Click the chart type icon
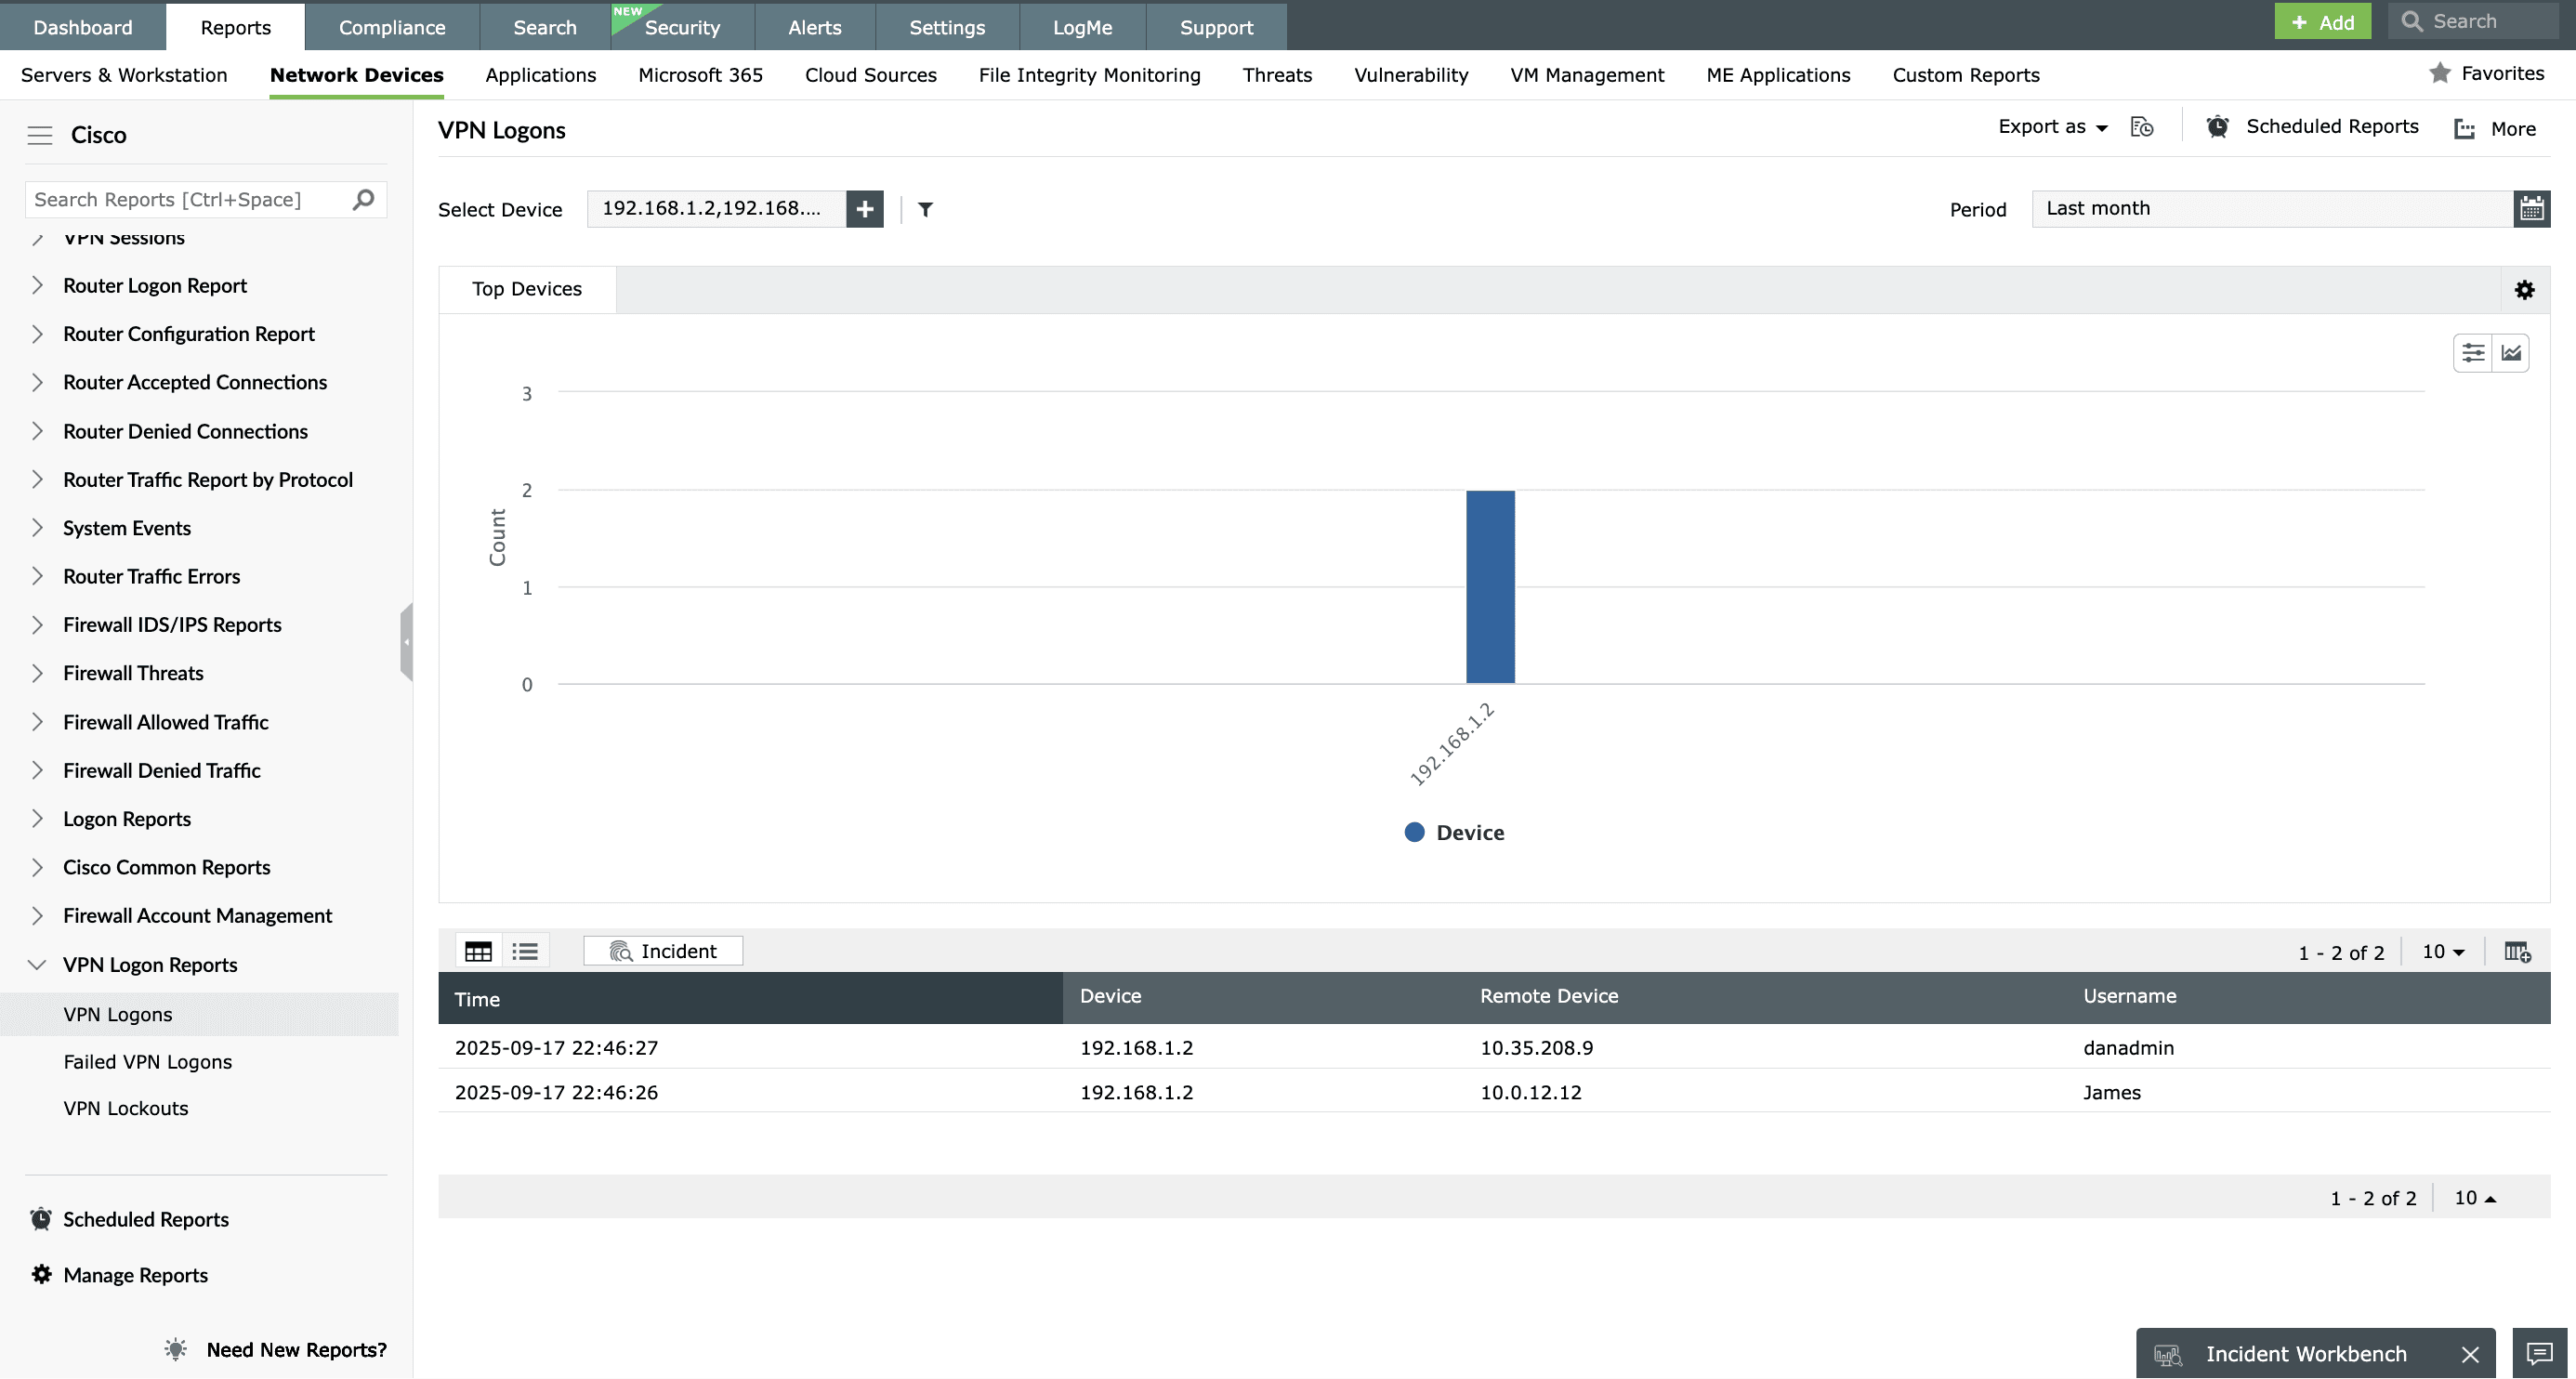2576x1379 pixels. click(2511, 353)
